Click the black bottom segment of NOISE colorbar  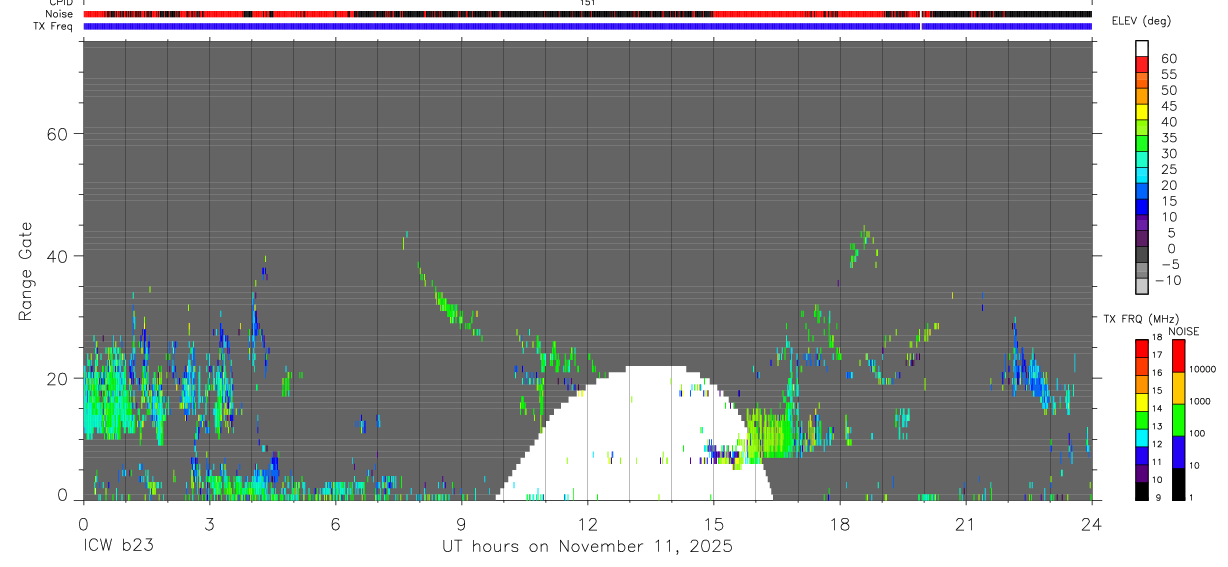tap(1179, 483)
